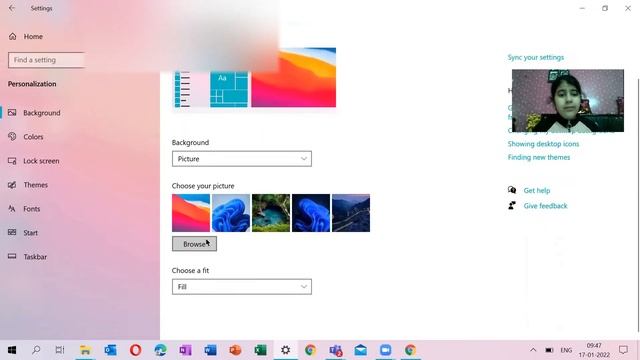Open Lock screen settings
640x360 pixels.
pos(34,161)
